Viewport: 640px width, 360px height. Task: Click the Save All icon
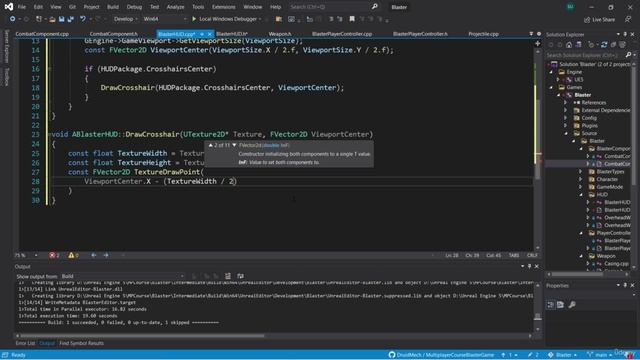[71, 19]
